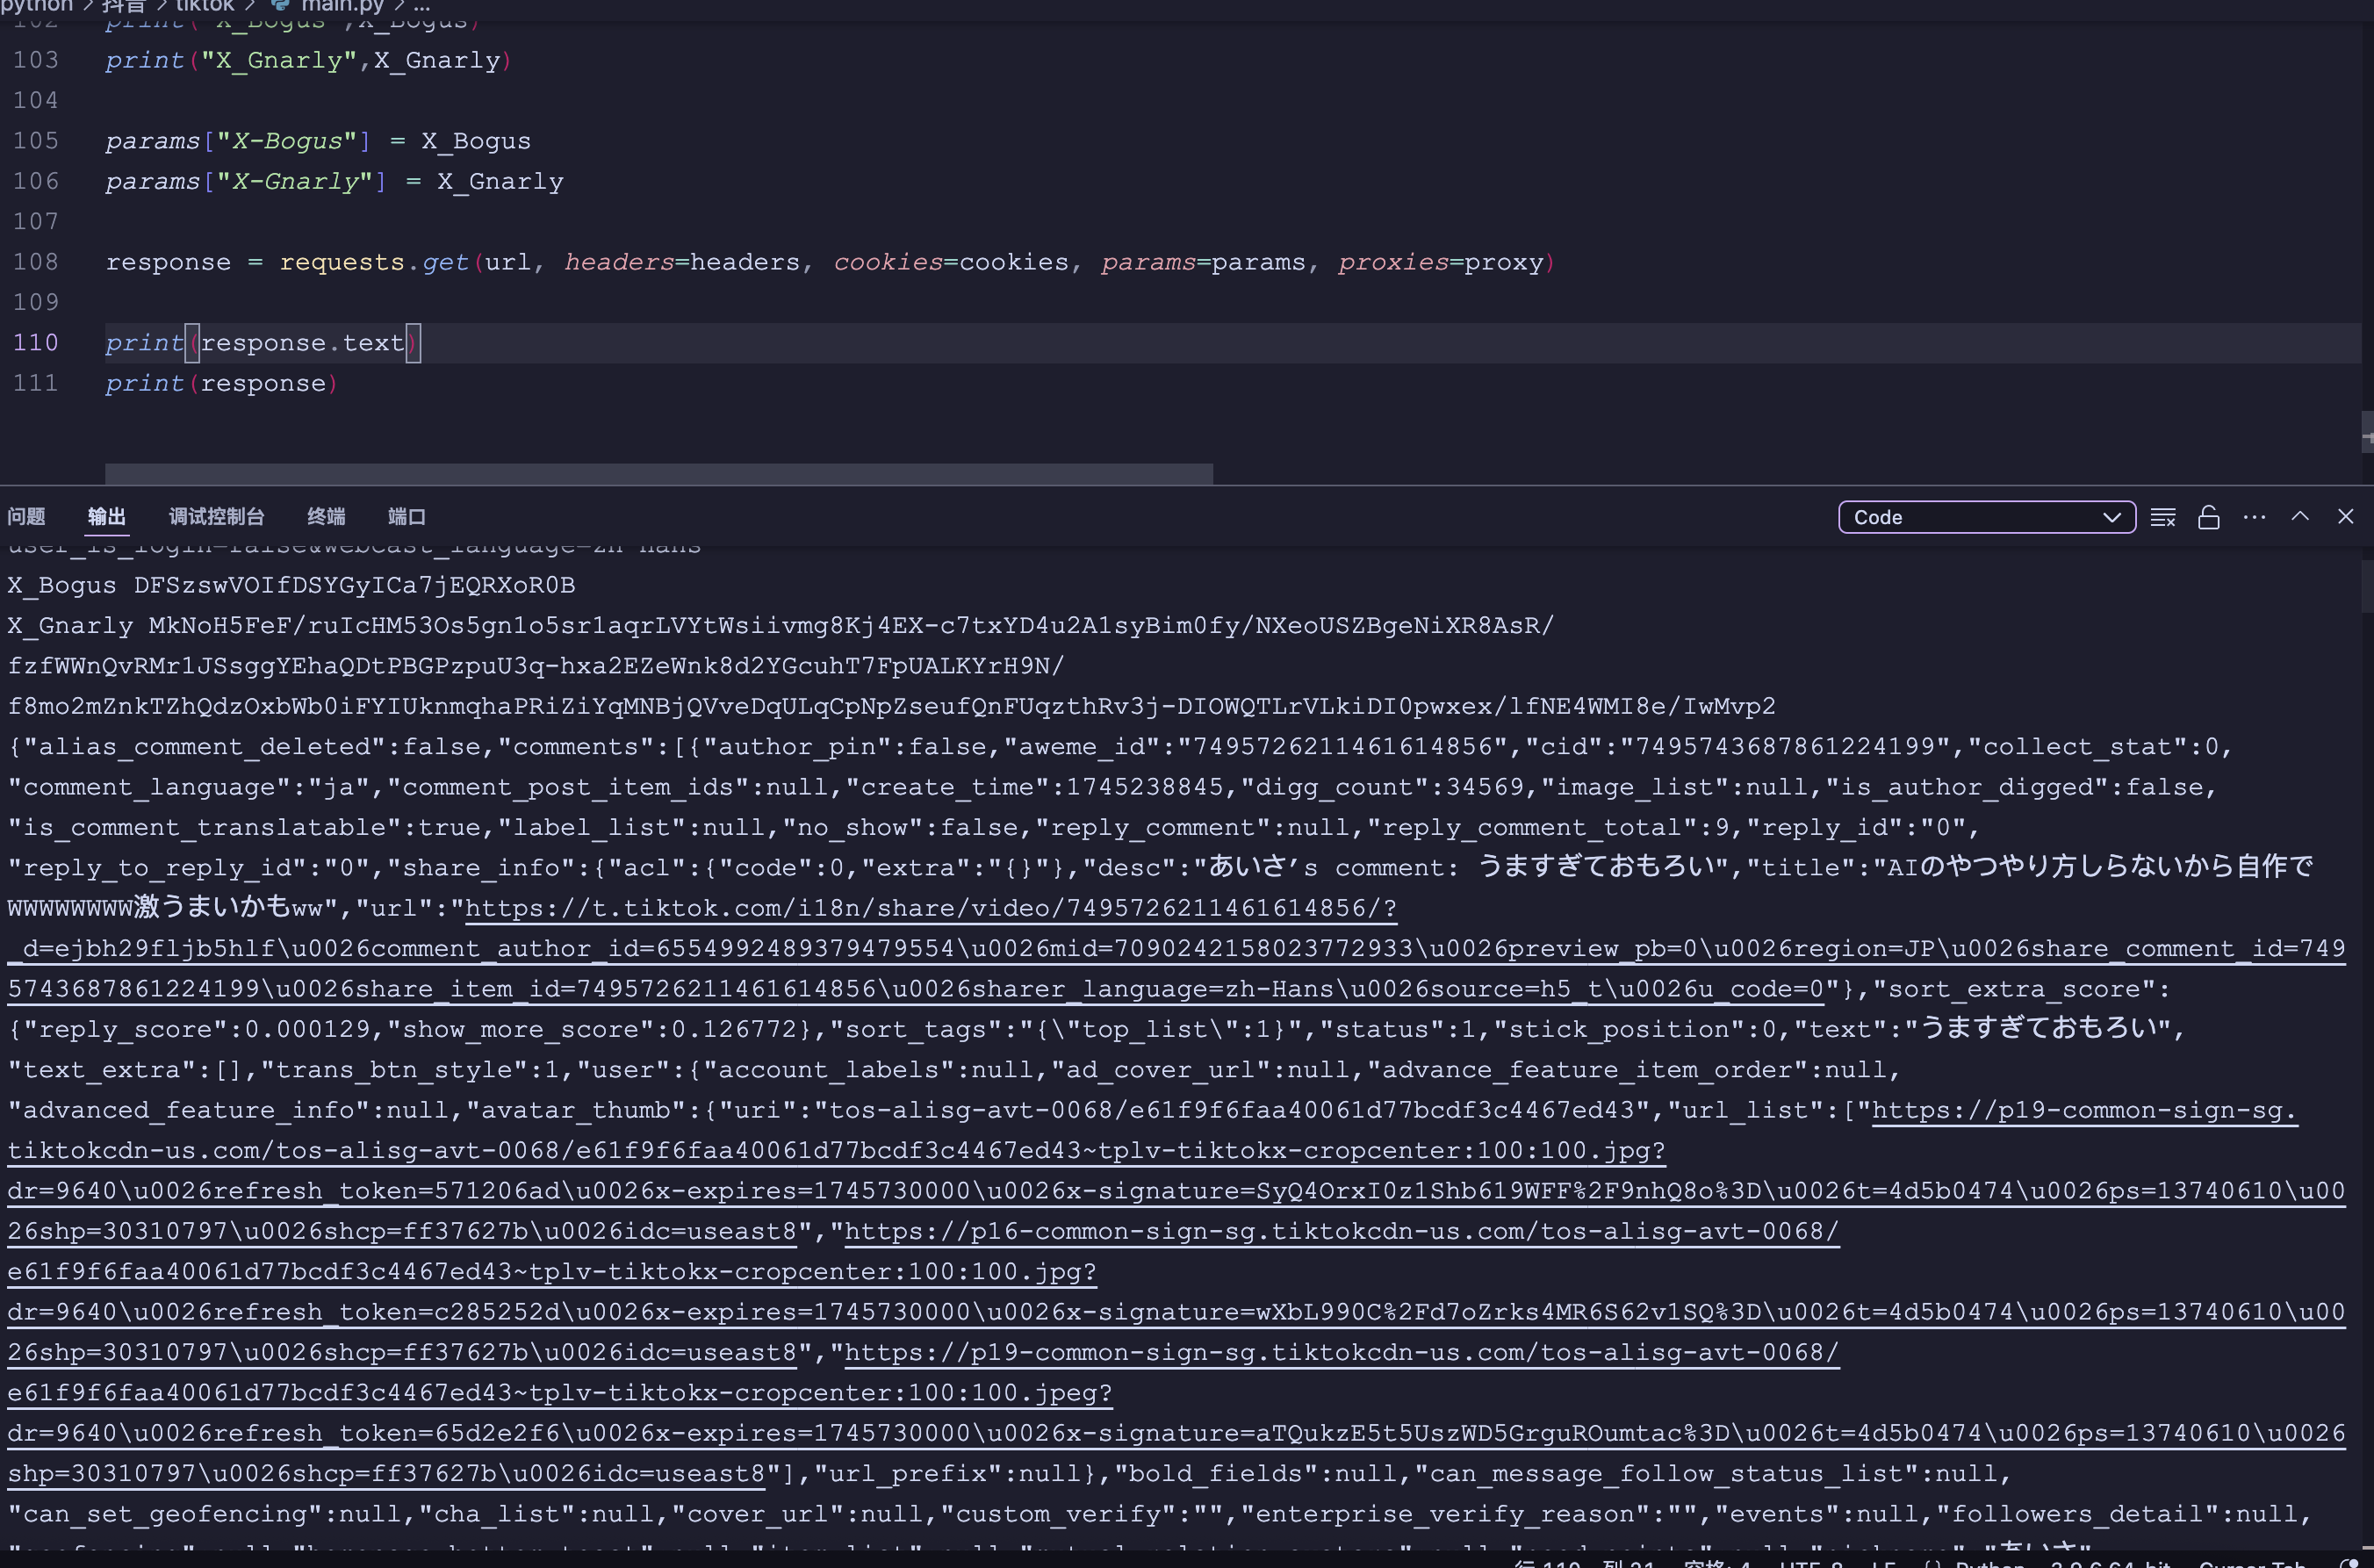Click the headers=headers argument
Image resolution: width=2374 pixels, height=1568 pixels.
pyautogui.click(x=682, y=262)
